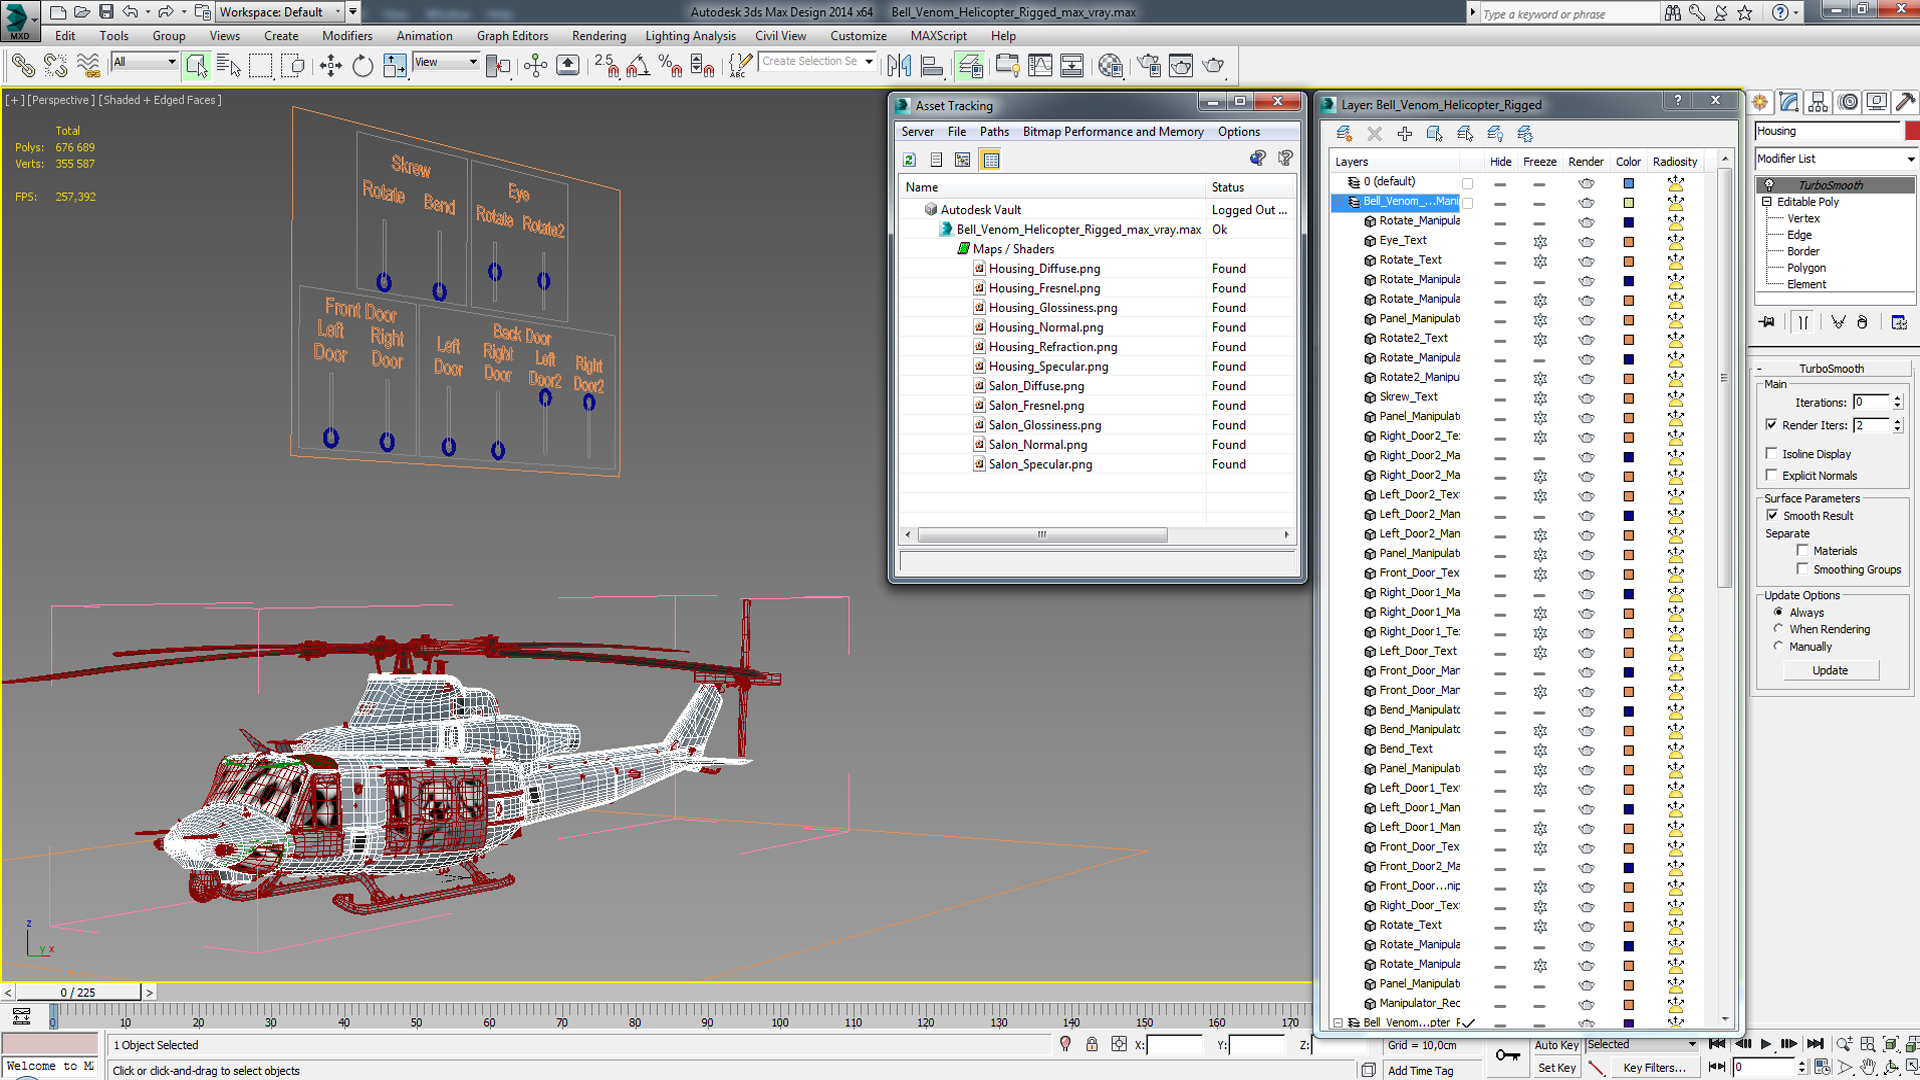
Task: Check Smoothing Groups checkbox
Action: click(x=1802, y=569)
